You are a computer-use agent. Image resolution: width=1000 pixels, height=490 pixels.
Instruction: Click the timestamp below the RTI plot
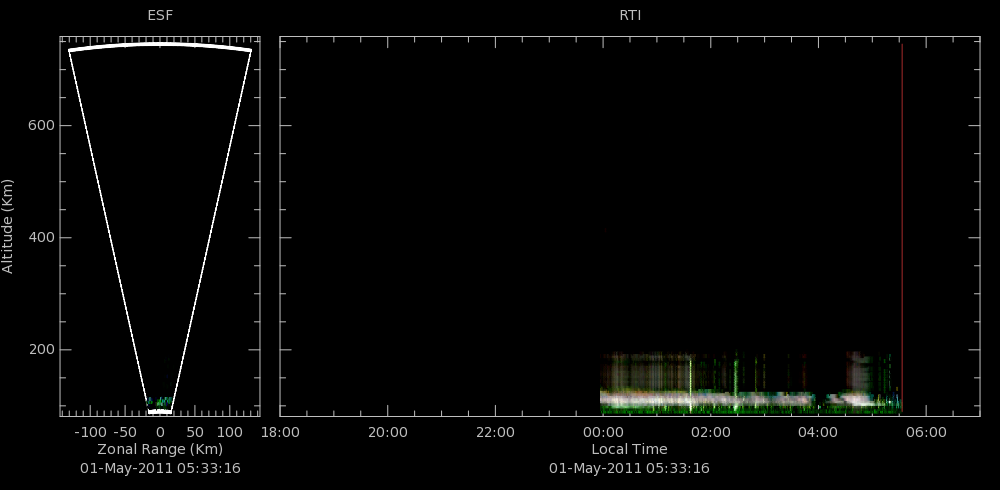point(629,468)
